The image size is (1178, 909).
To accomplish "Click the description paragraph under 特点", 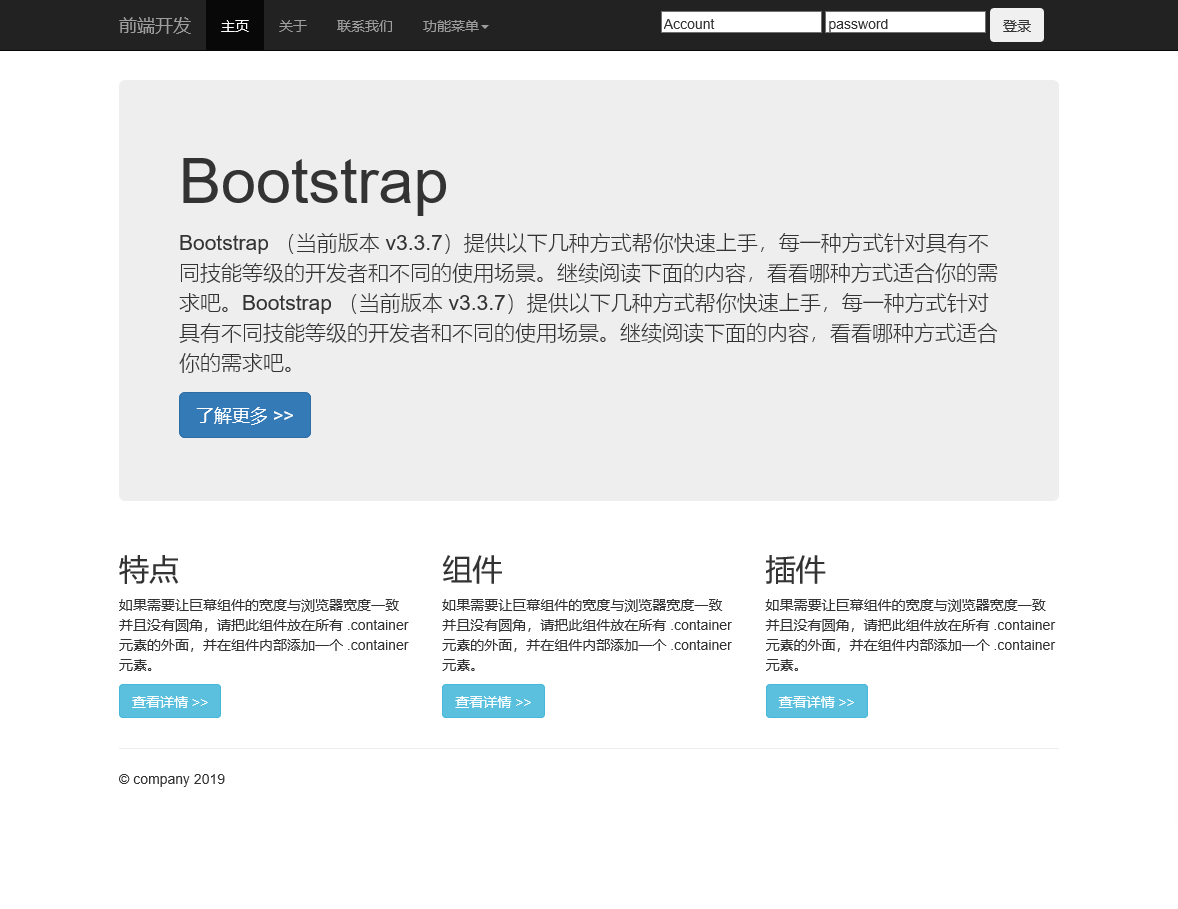I will (264, 635).
